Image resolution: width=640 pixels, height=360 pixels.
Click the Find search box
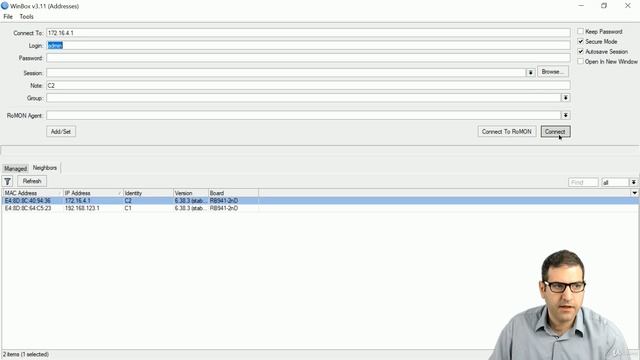pyautogui.click(x=583, y=182)
